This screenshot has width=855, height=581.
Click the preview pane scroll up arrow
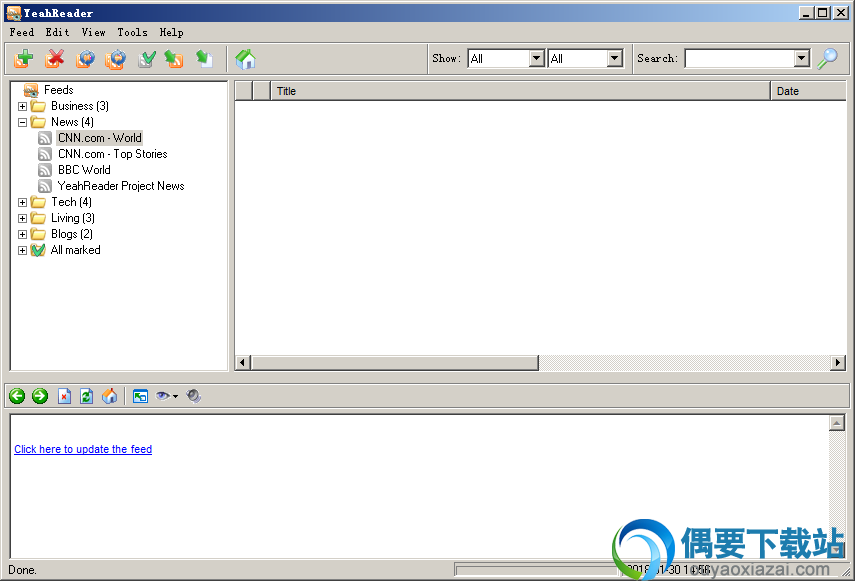(836, 423)
